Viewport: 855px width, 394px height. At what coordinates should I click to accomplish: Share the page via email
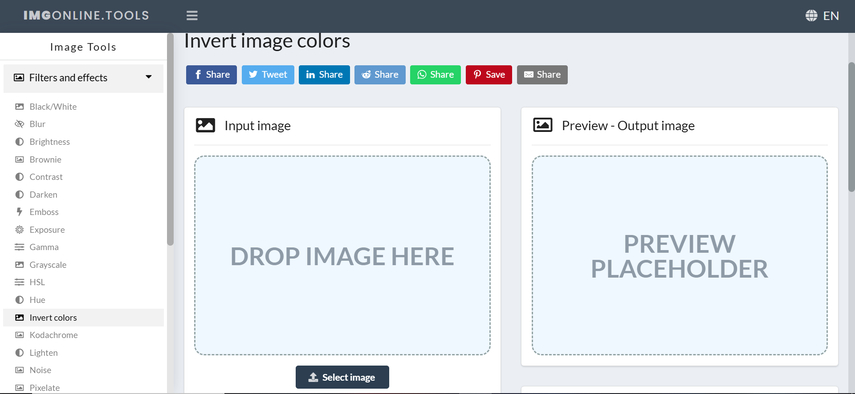tap(543, 75)
